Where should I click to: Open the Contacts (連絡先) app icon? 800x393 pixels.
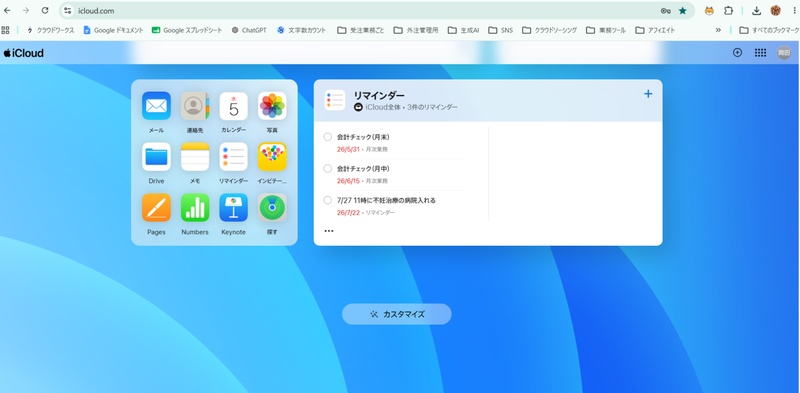pos(195,106)
